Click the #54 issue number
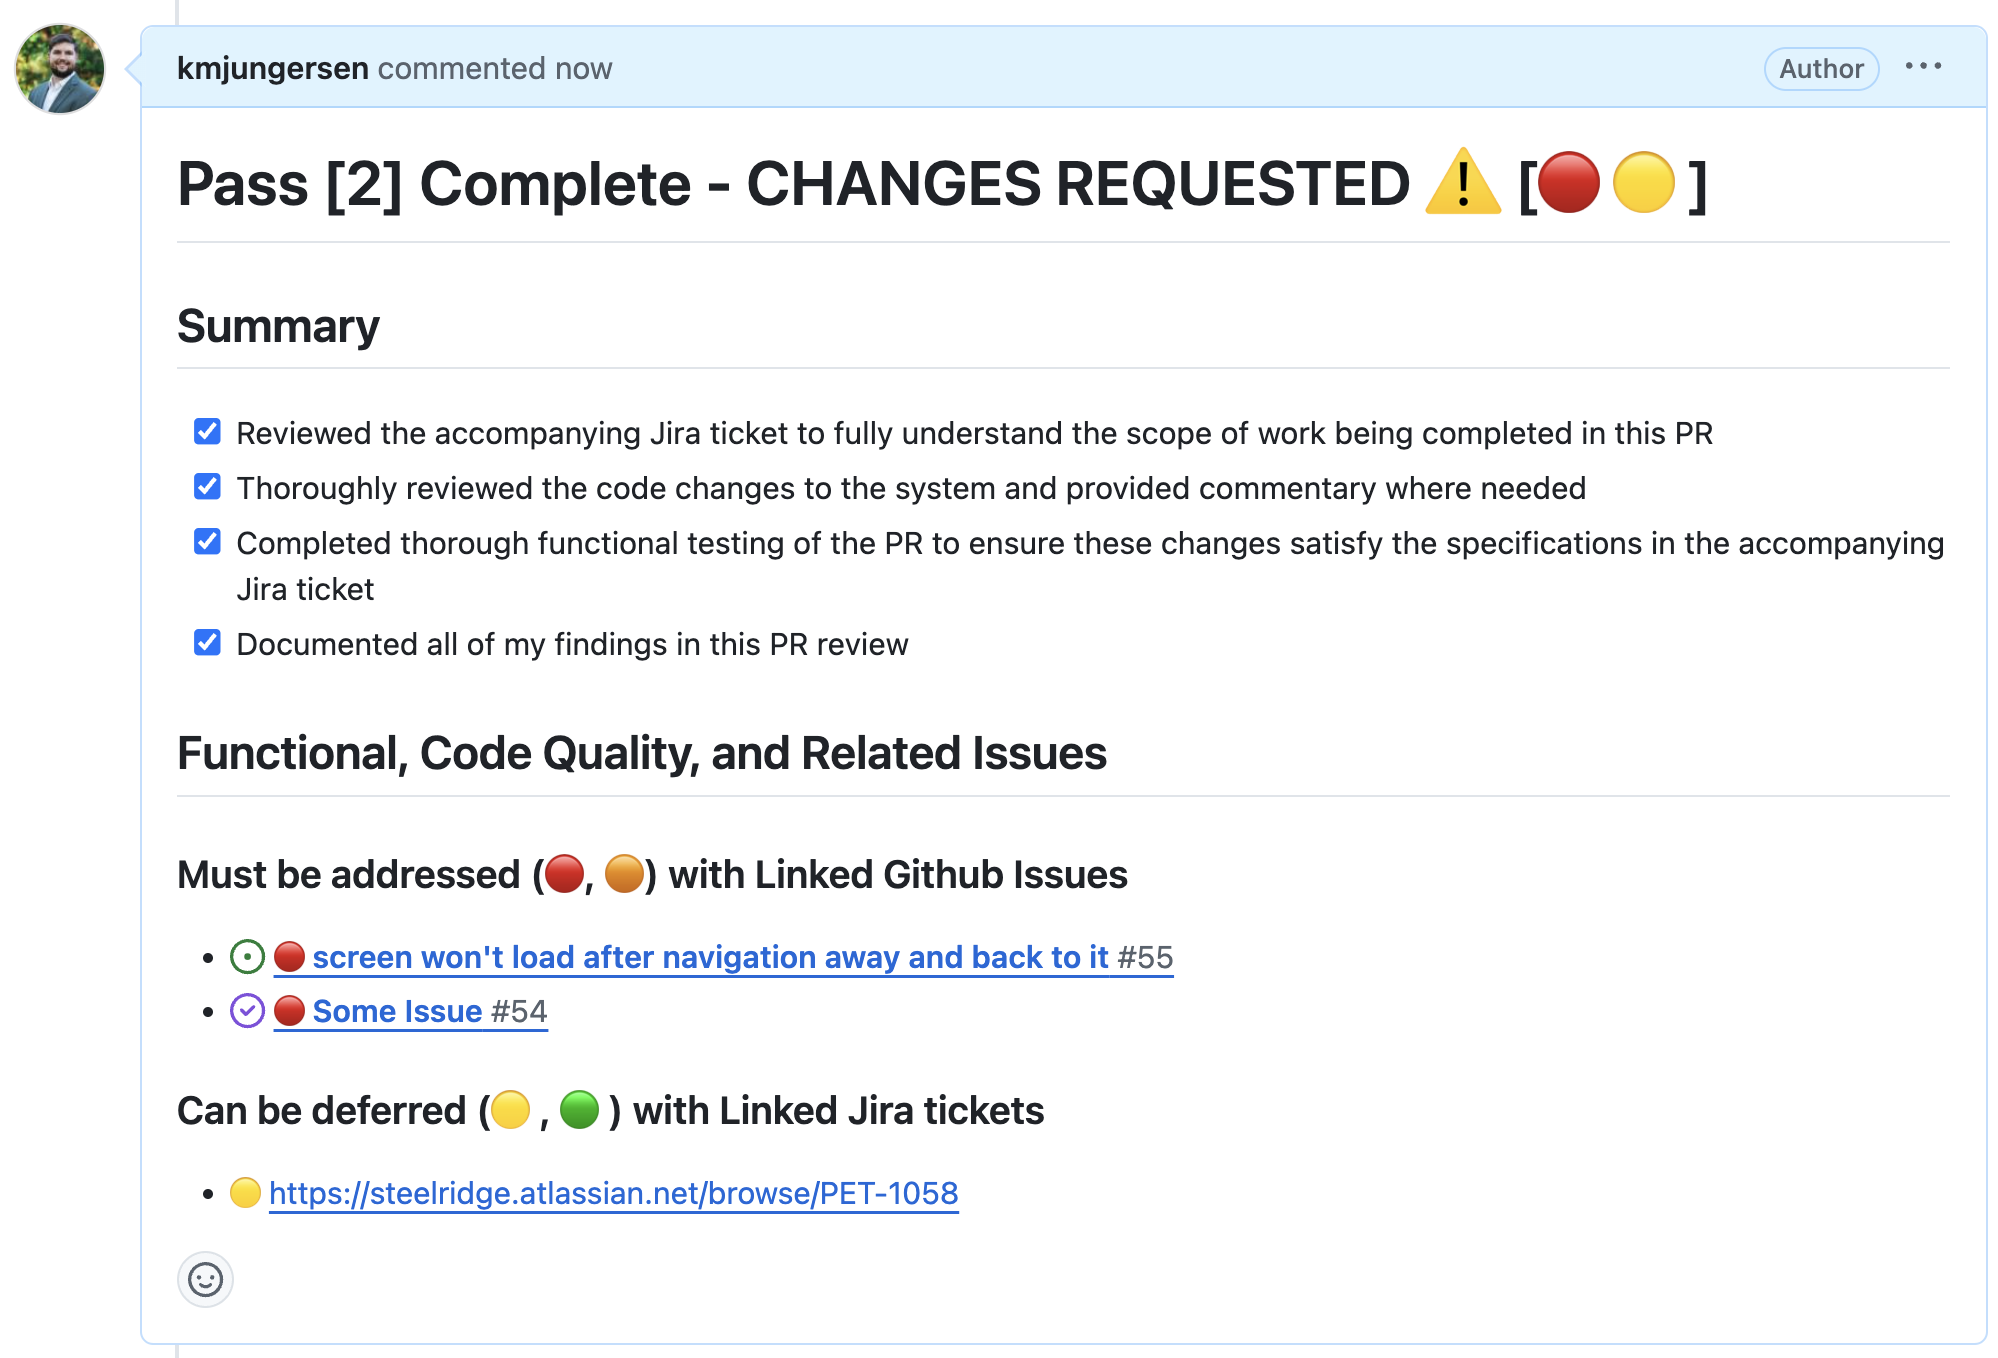 [516, 1011]
